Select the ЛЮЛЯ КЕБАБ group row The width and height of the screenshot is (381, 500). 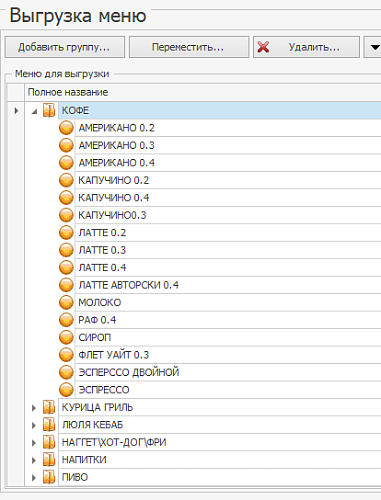coord(220,425)
